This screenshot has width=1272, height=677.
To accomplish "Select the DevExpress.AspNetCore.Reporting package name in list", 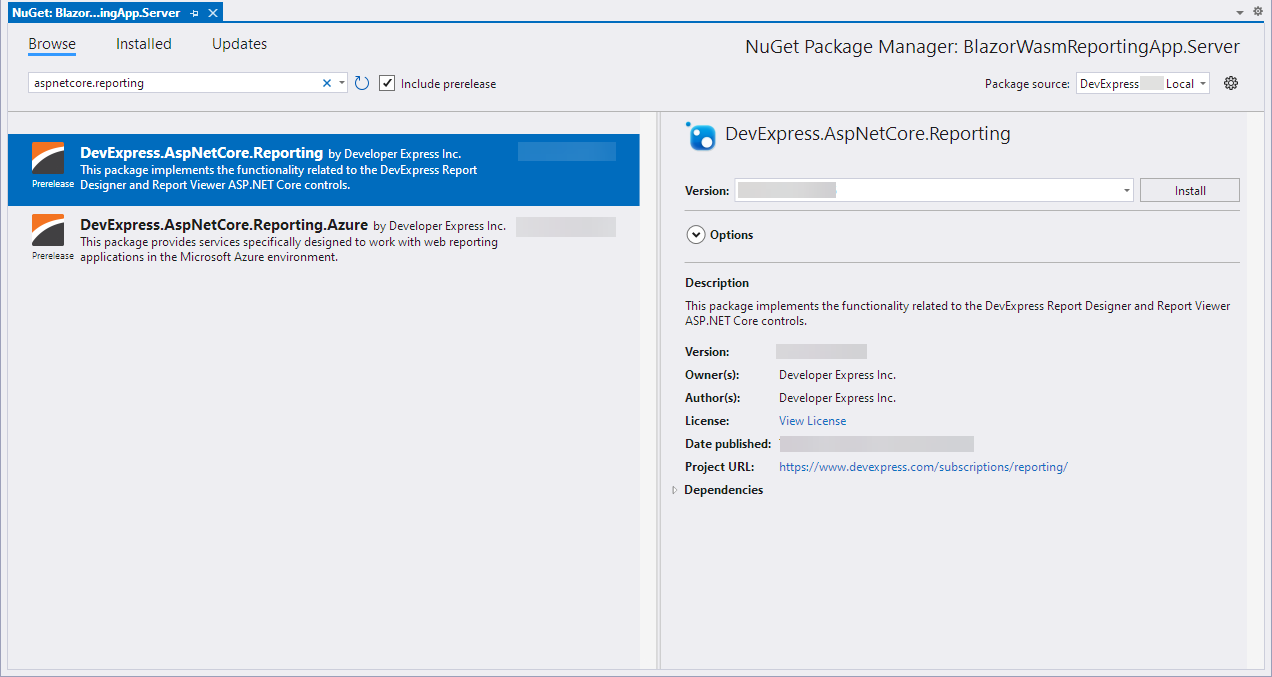I will [201, 153].
